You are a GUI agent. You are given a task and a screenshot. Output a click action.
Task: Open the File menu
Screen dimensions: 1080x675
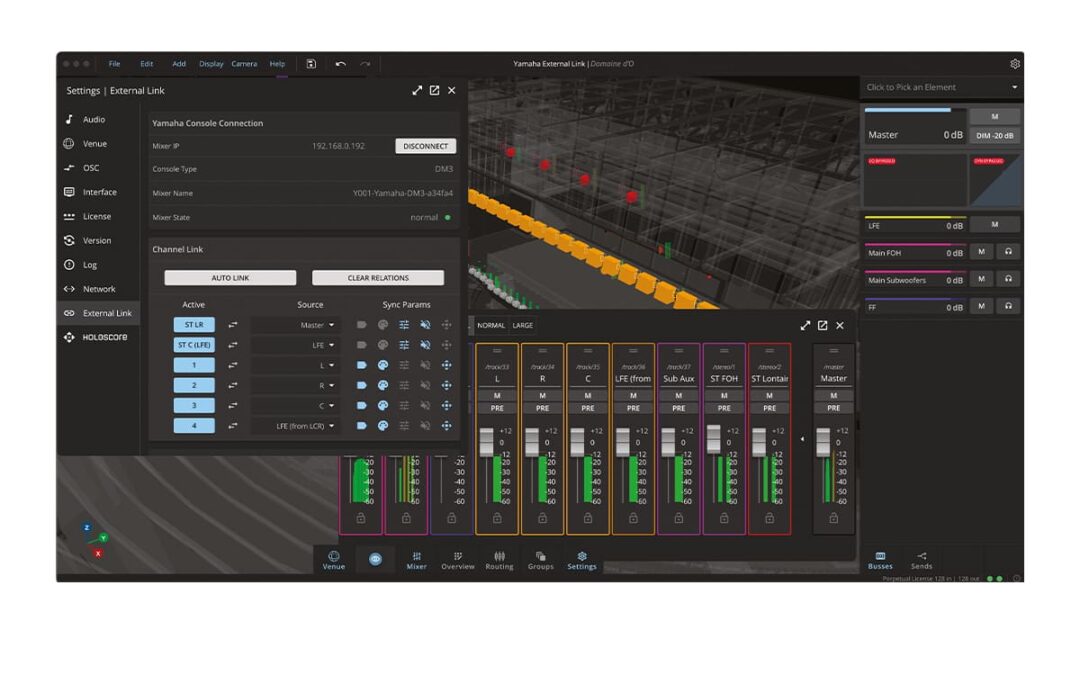pyautogui.click(x=114, y=64)
